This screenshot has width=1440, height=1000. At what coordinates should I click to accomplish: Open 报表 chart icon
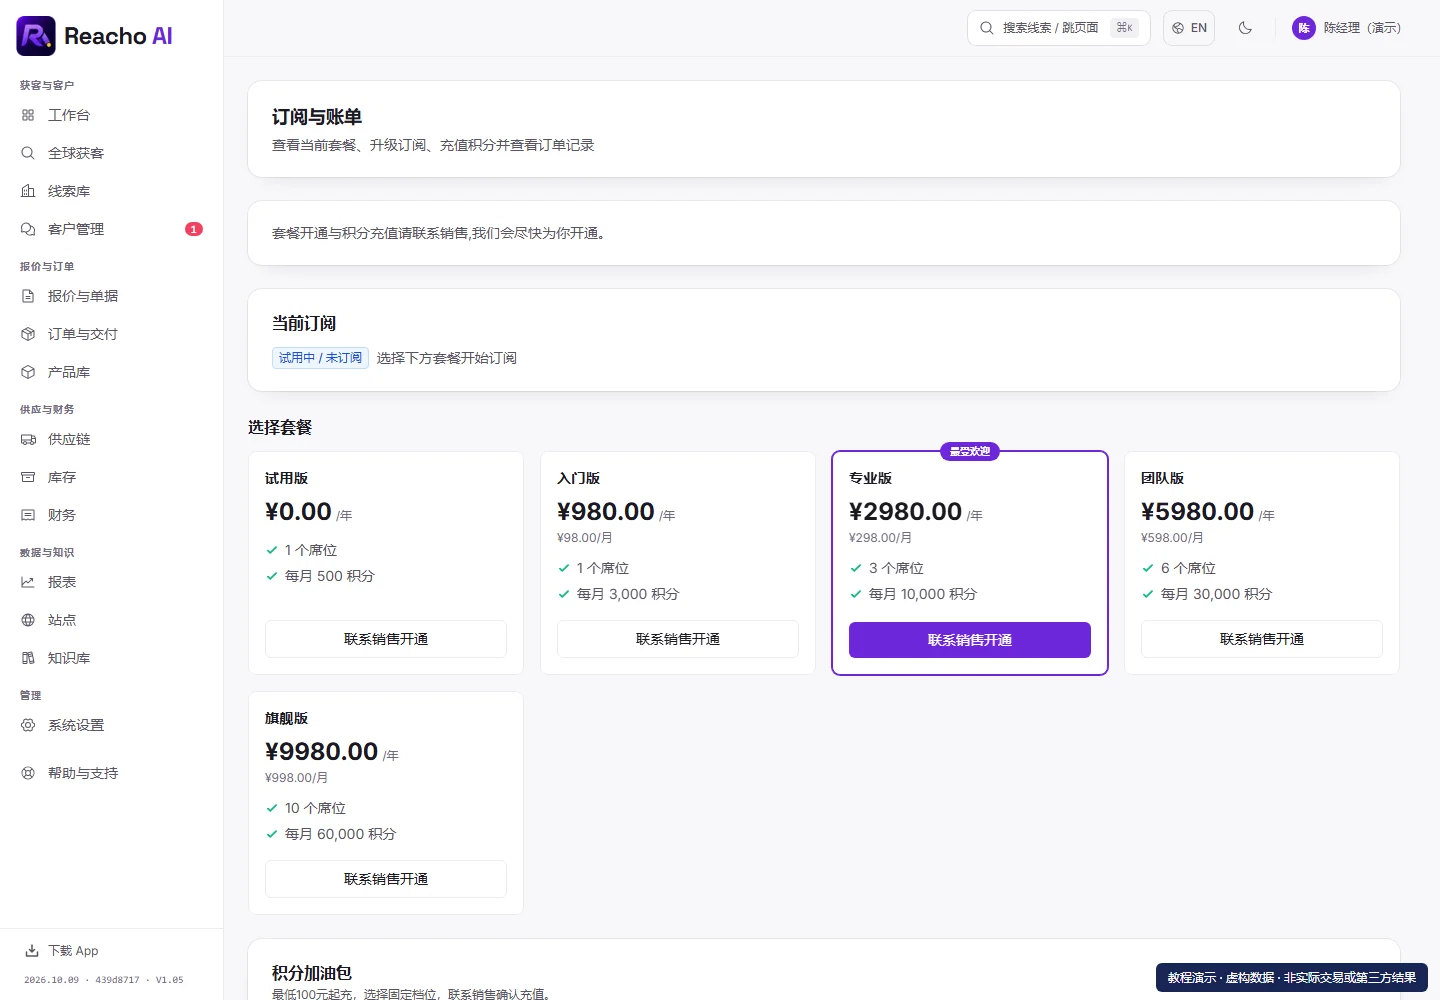coord(28,582)
